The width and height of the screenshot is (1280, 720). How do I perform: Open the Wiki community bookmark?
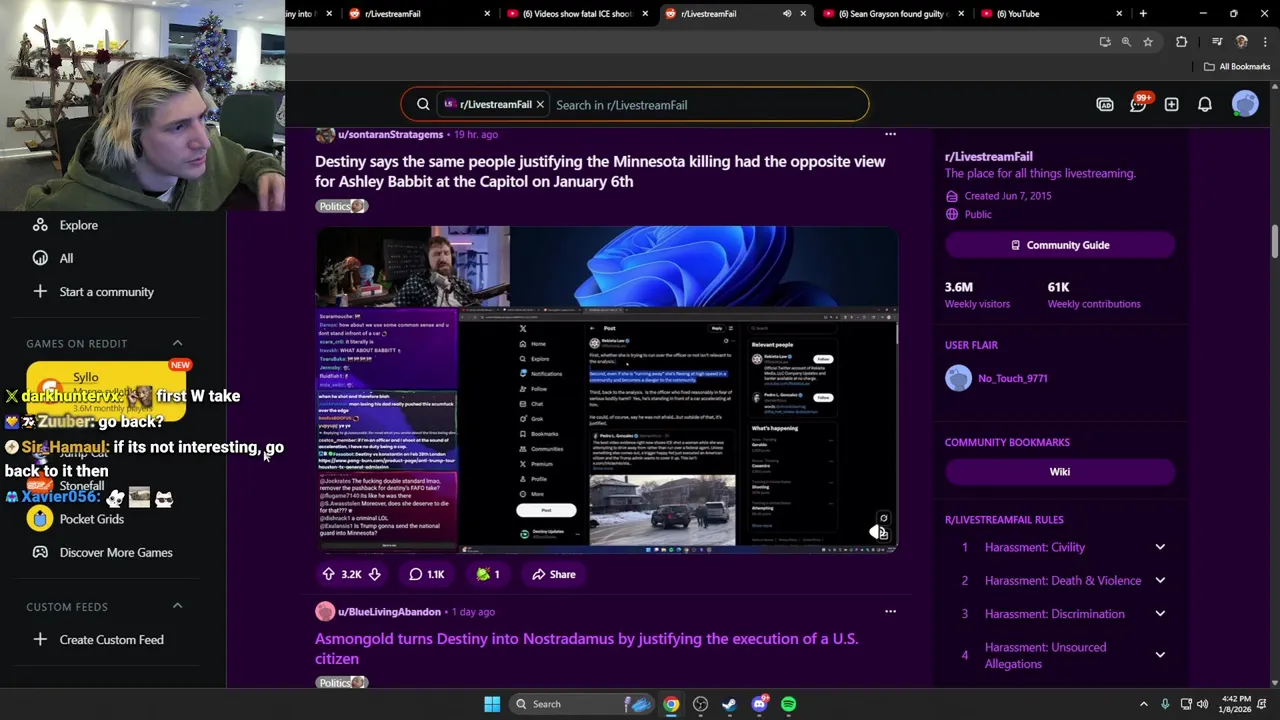point(1059,472)
